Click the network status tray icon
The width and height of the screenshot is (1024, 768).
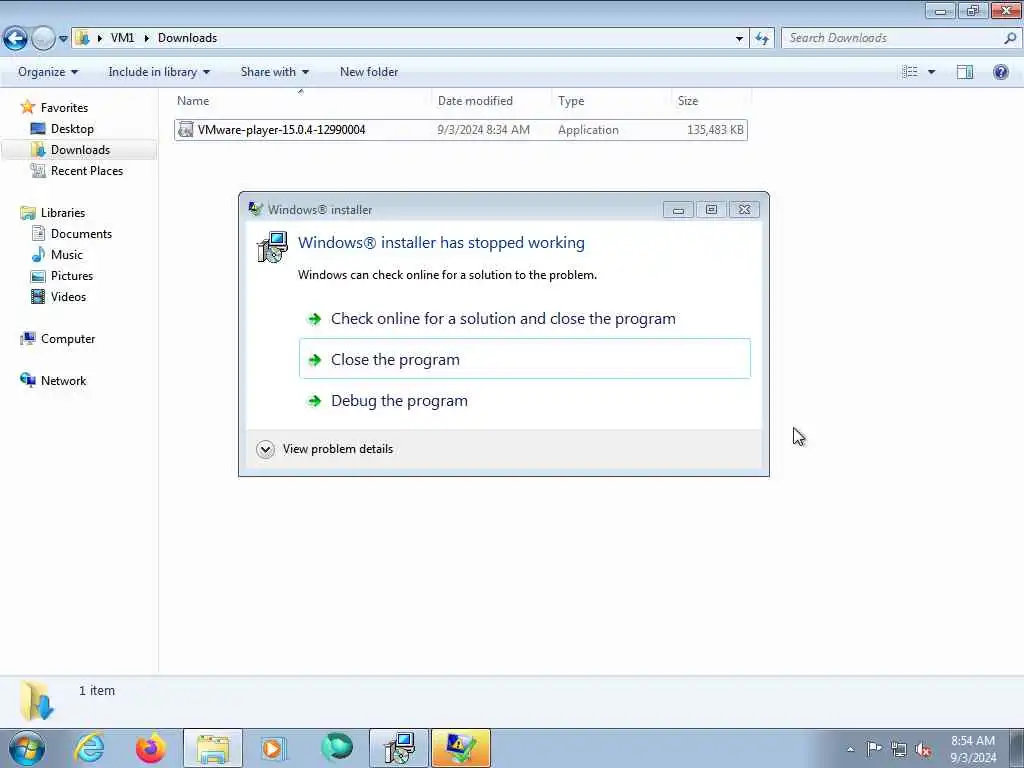899,749
